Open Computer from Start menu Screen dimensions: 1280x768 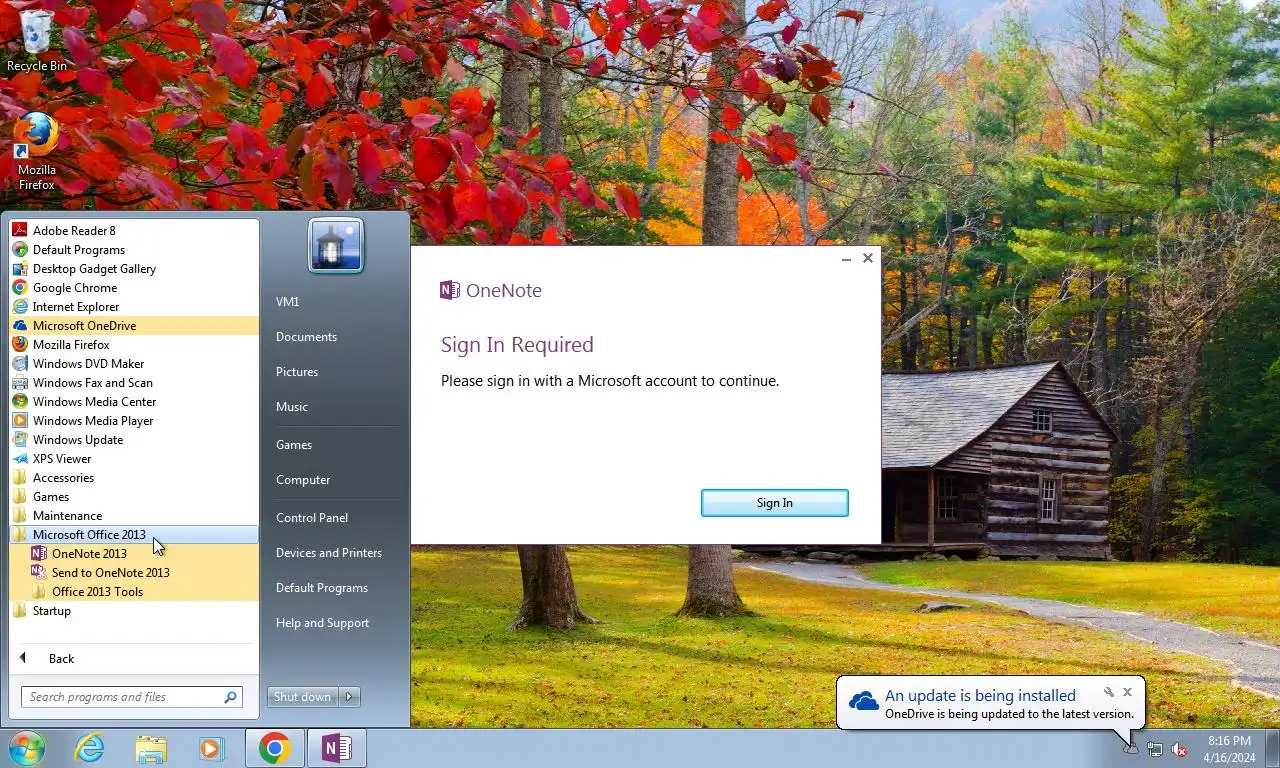(303, 480)
